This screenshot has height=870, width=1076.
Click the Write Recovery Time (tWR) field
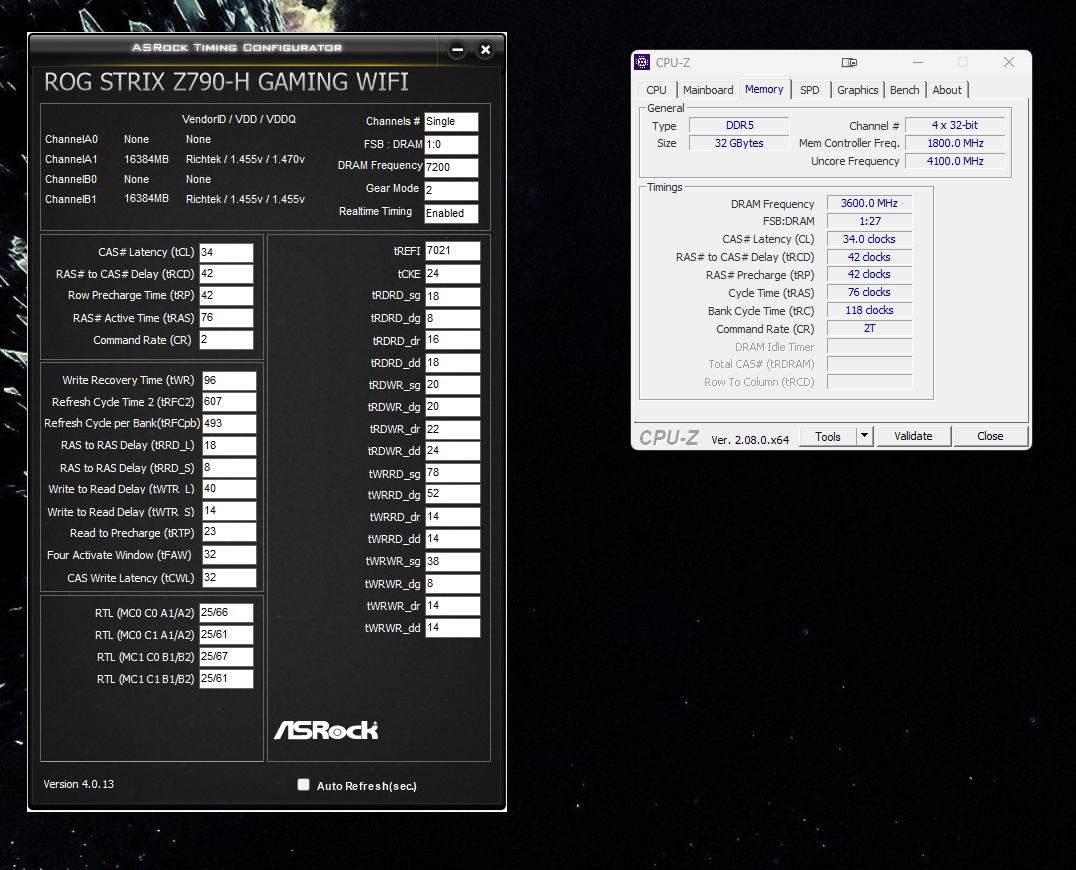pos(229,380)
